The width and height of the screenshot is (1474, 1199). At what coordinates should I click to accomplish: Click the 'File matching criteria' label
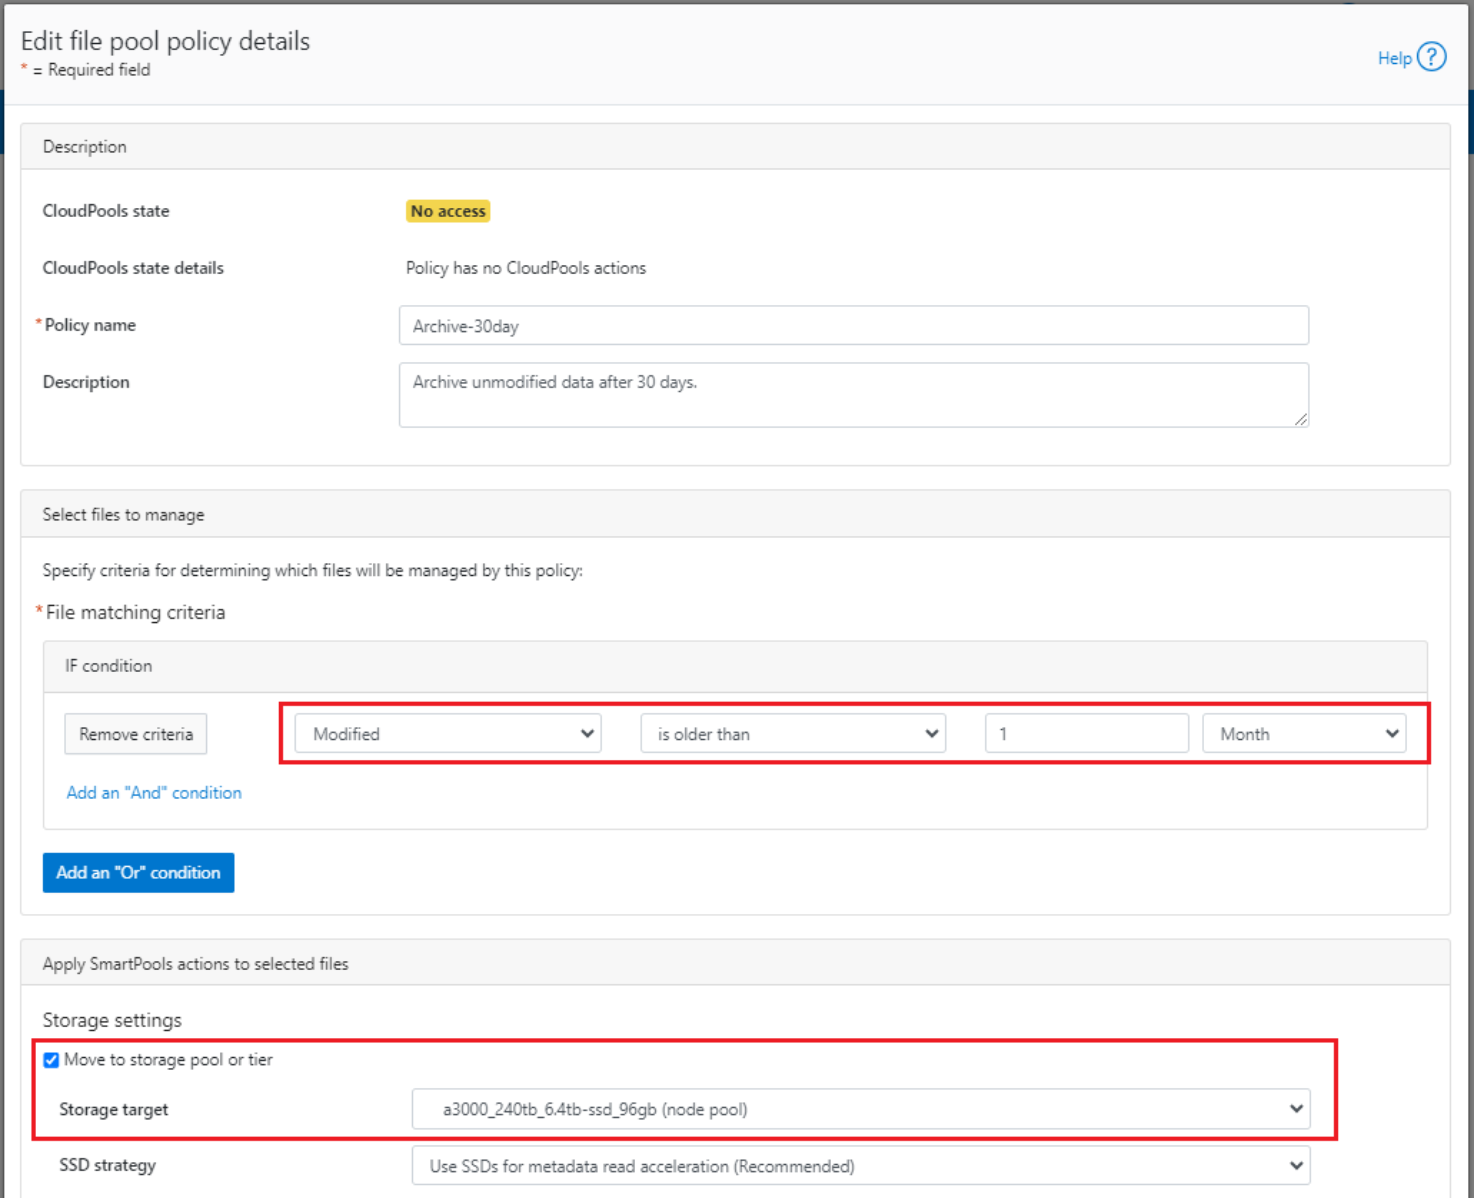tap(135, 612)
